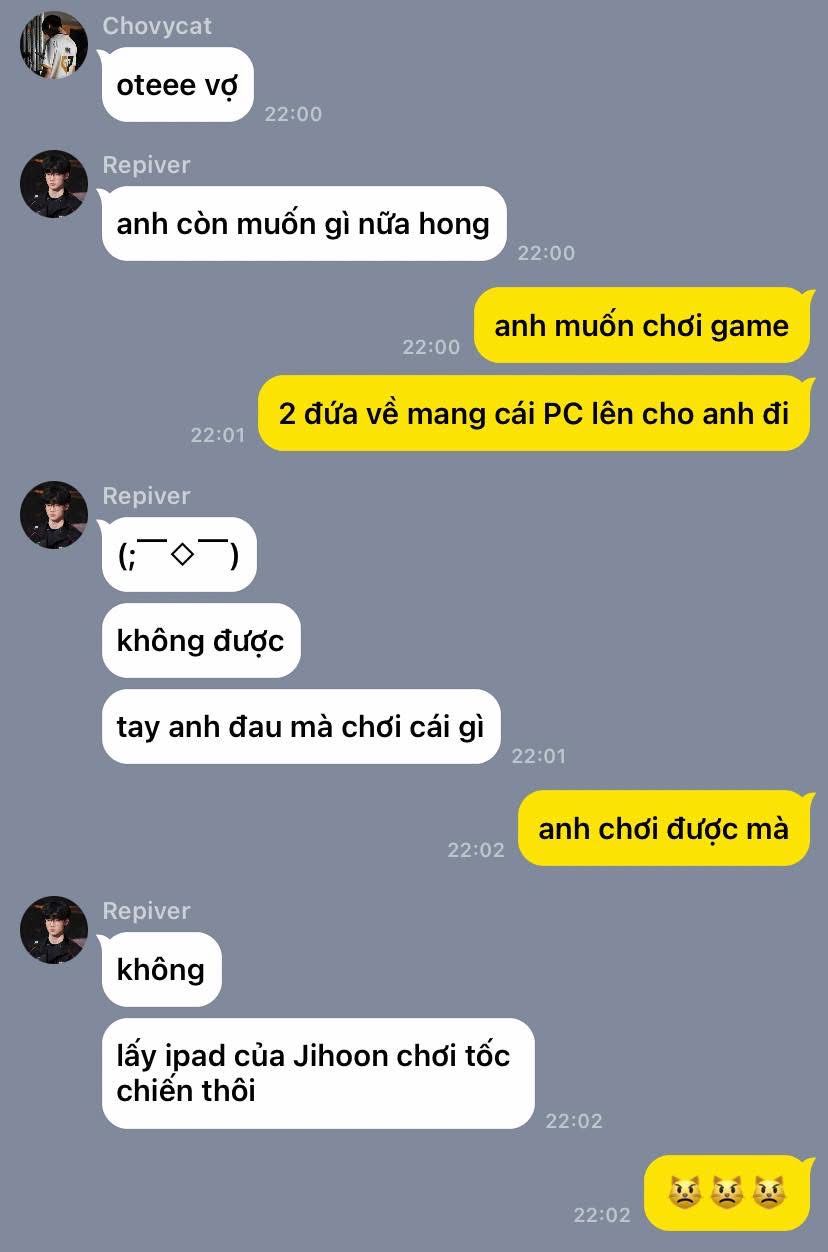Tap the yellow 'anh muốn chơi game' bubble

pos(641,325)
